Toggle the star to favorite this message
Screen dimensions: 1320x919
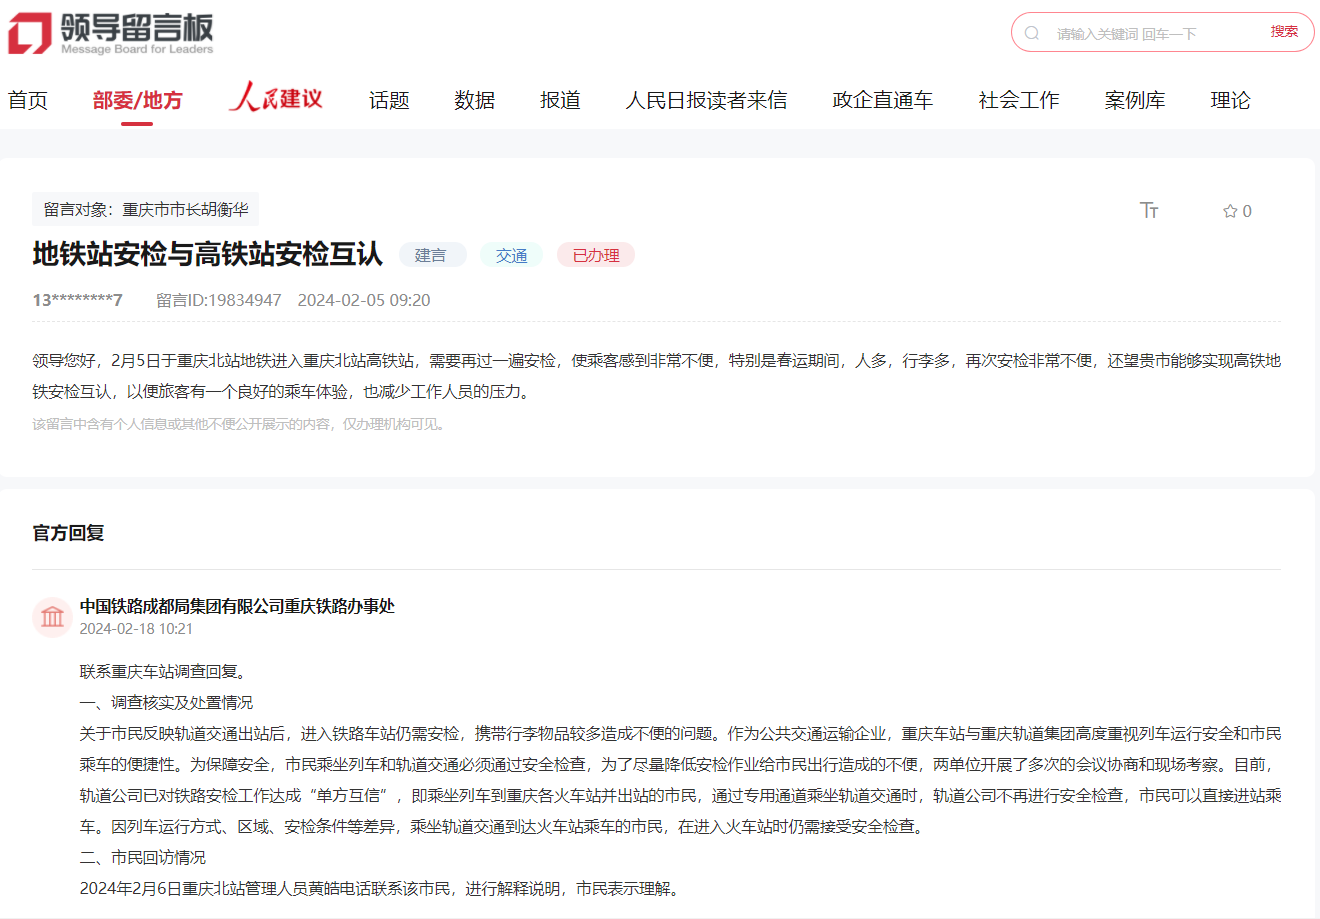click(1229, 210)
